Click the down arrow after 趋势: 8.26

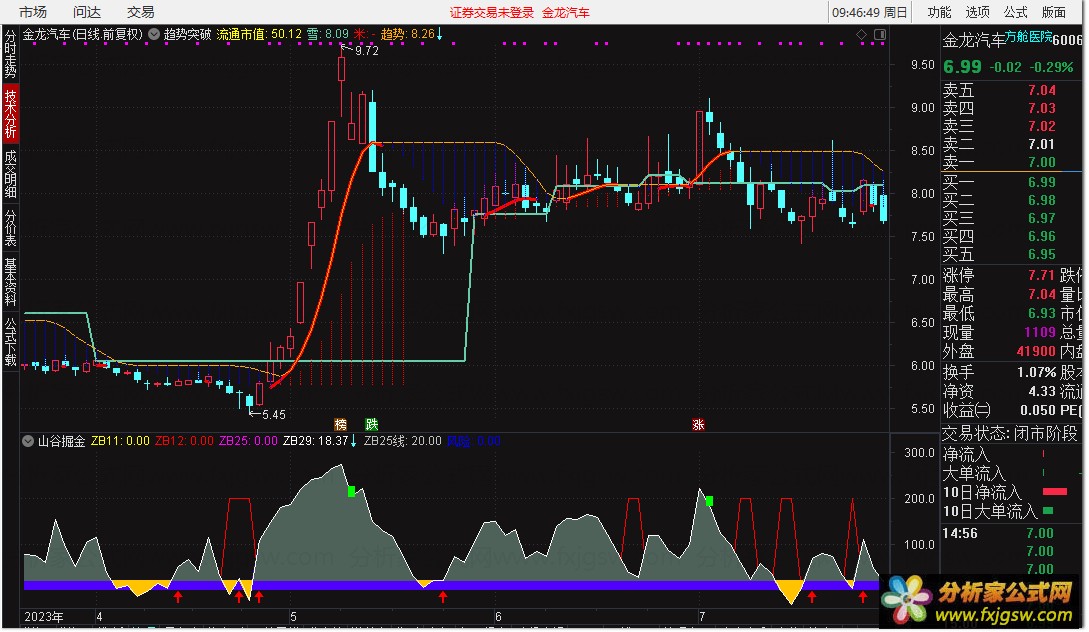point(440,33)
